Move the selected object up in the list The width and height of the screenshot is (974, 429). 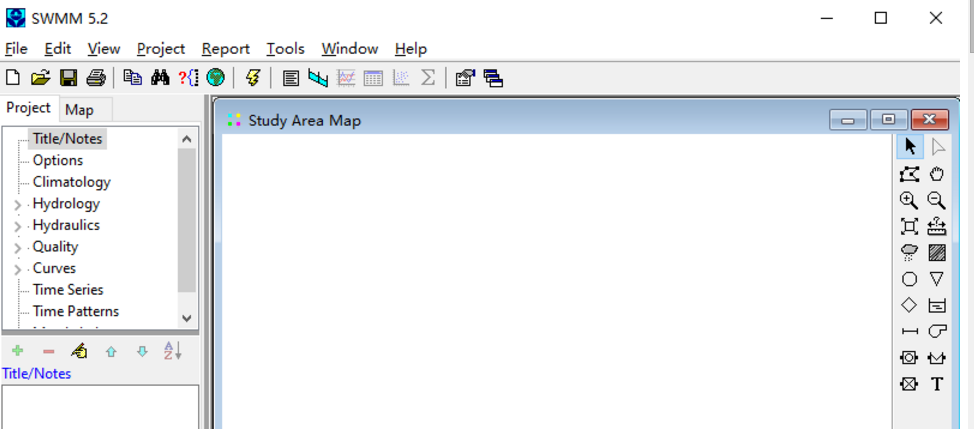111,352
